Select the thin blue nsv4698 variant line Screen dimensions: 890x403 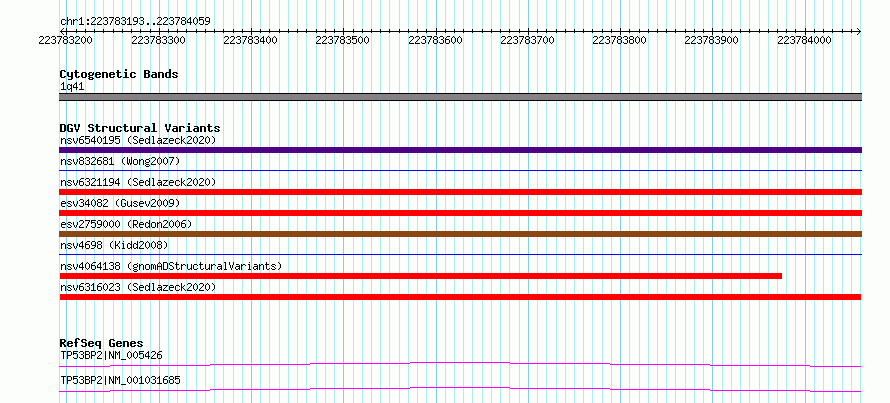[460, 254]
